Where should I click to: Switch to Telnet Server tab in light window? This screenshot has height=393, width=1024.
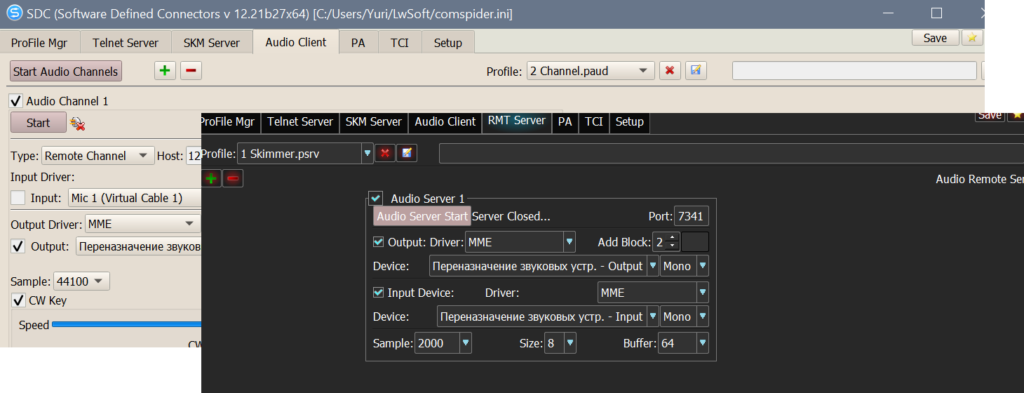(125, 43)
